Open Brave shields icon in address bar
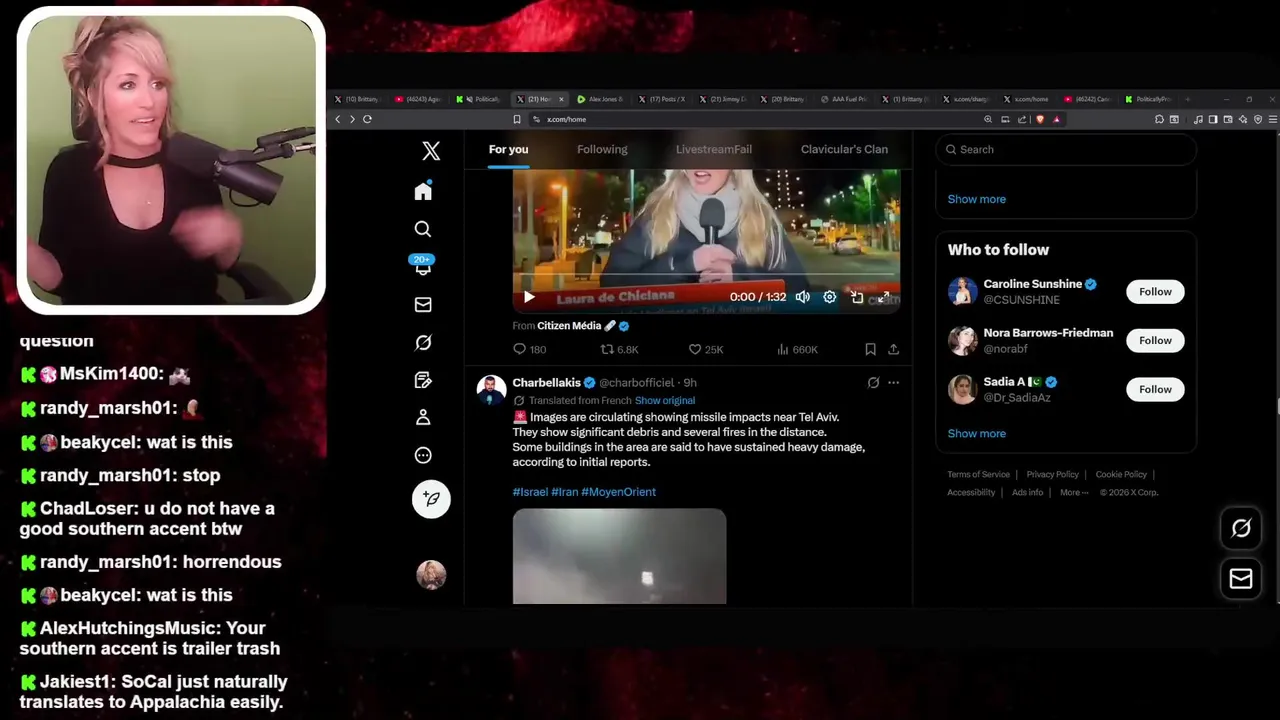 pyautogui.click(x=1040, y=119)
